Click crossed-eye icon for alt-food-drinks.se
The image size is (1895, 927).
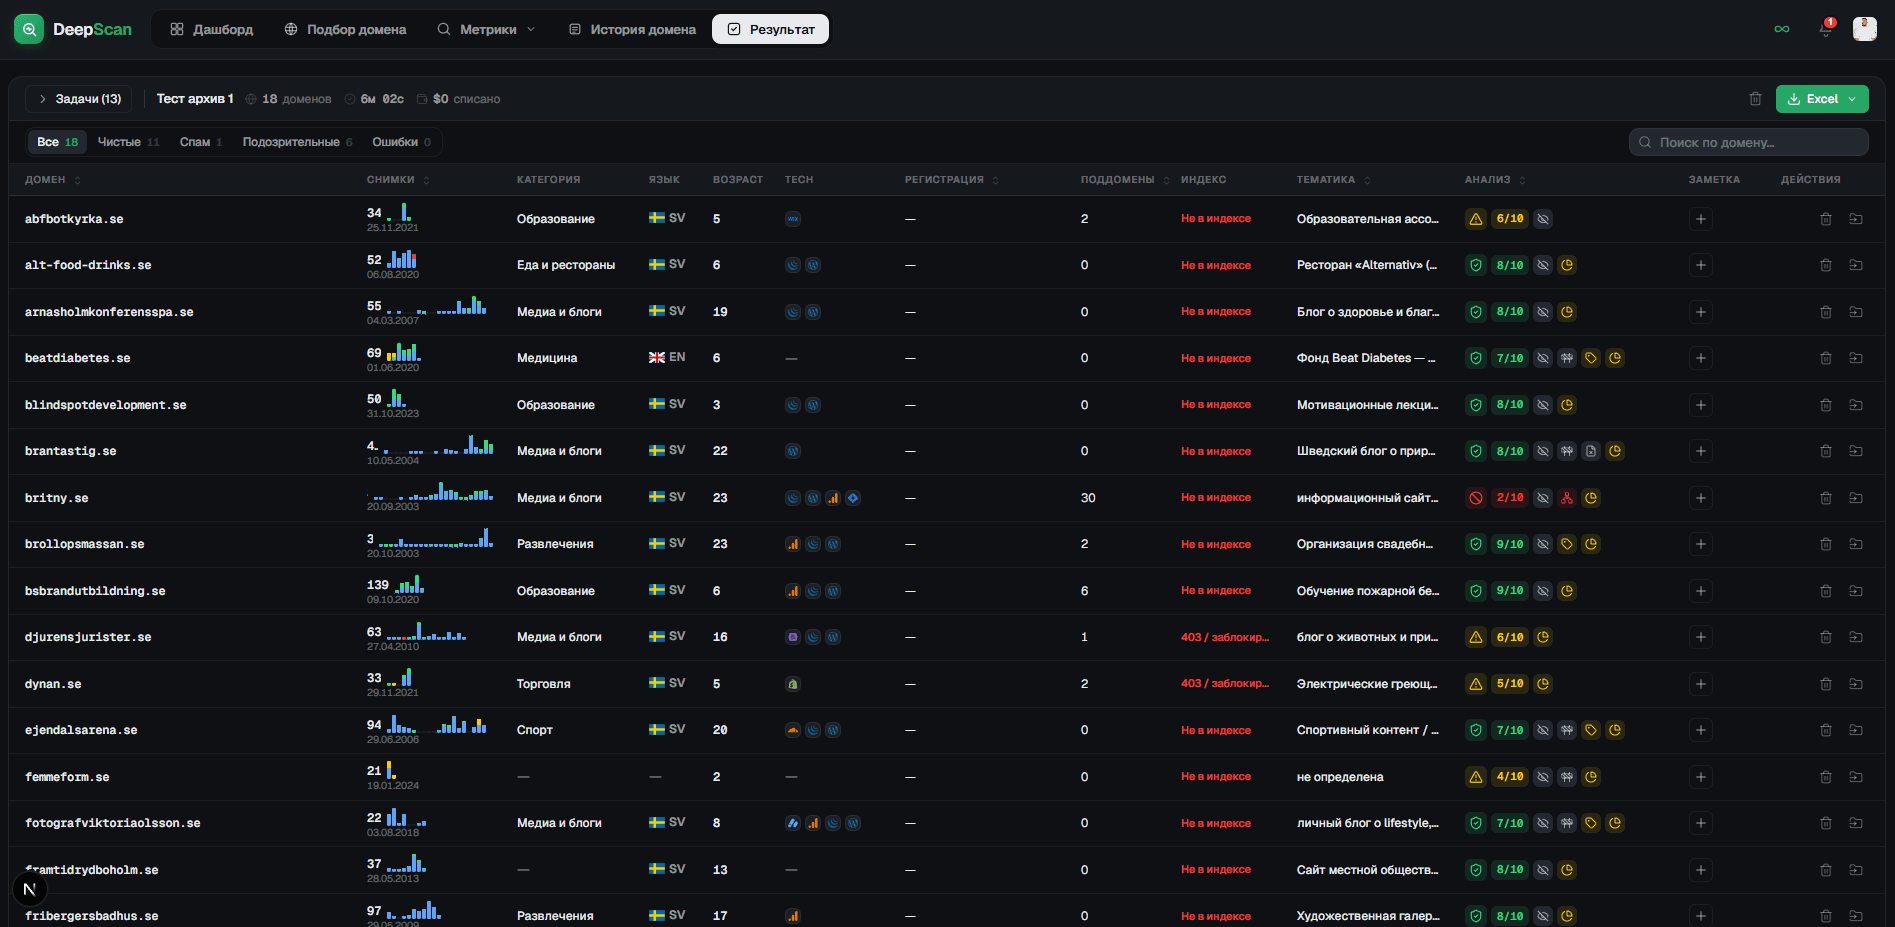click(x=1543, y=265)
